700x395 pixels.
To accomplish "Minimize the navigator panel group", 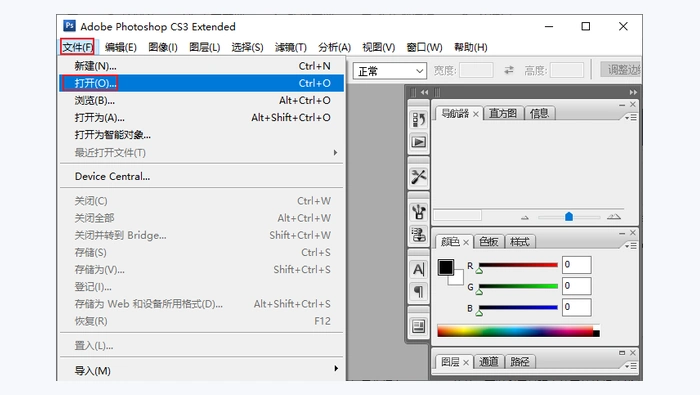I will coord(622,104).
